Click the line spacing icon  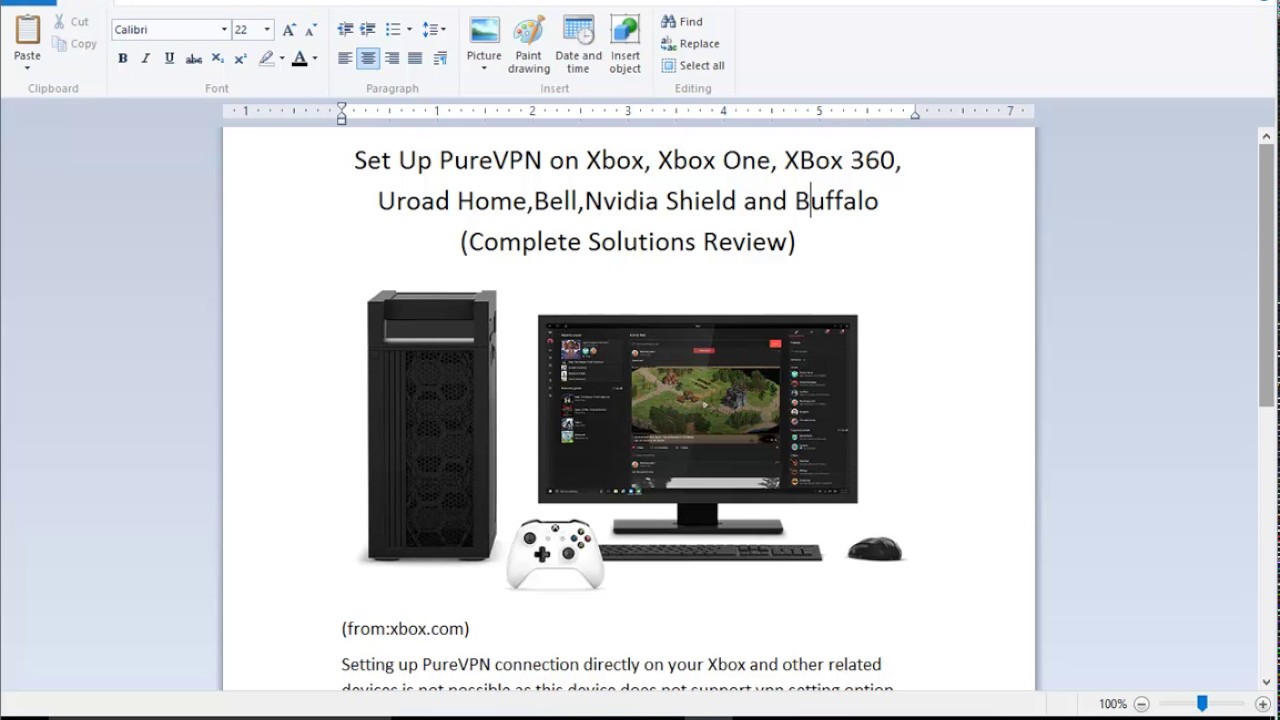(x=429, y=30)
